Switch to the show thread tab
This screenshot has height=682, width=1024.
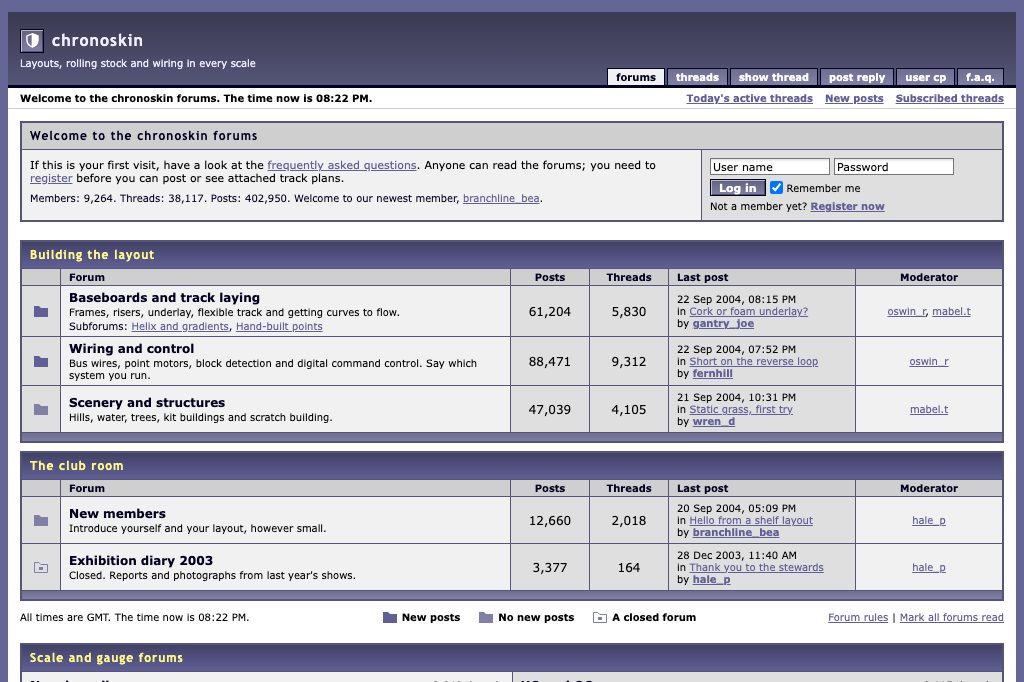[773, 77]
